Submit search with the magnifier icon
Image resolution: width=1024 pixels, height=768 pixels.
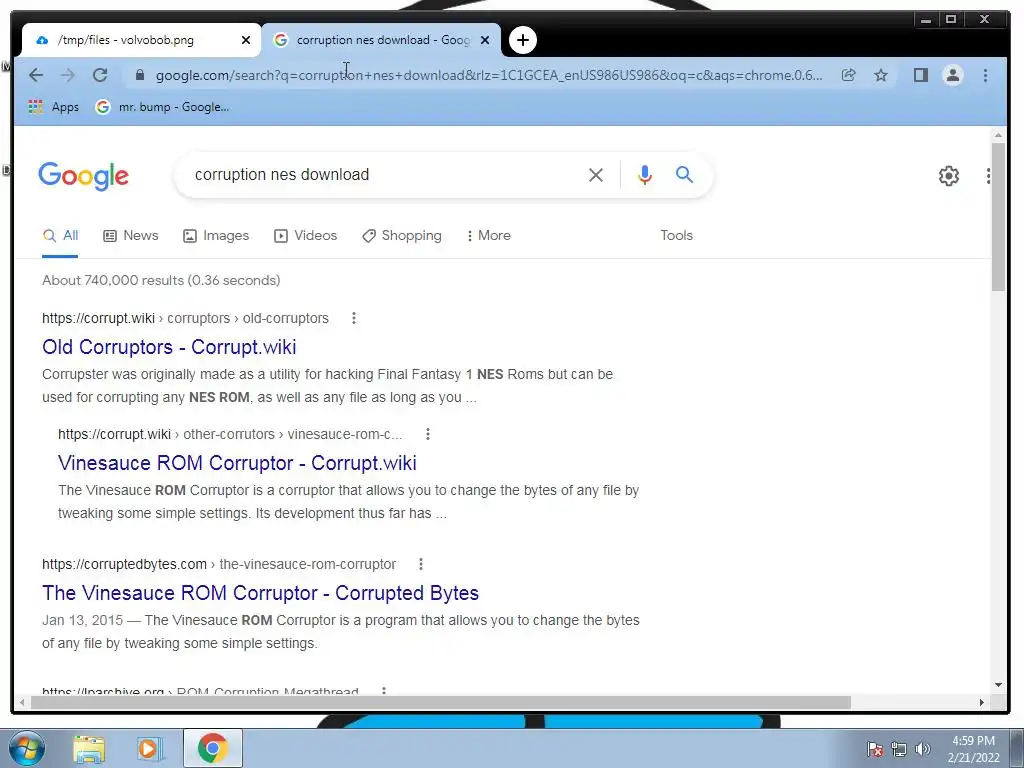coord(684,174)
